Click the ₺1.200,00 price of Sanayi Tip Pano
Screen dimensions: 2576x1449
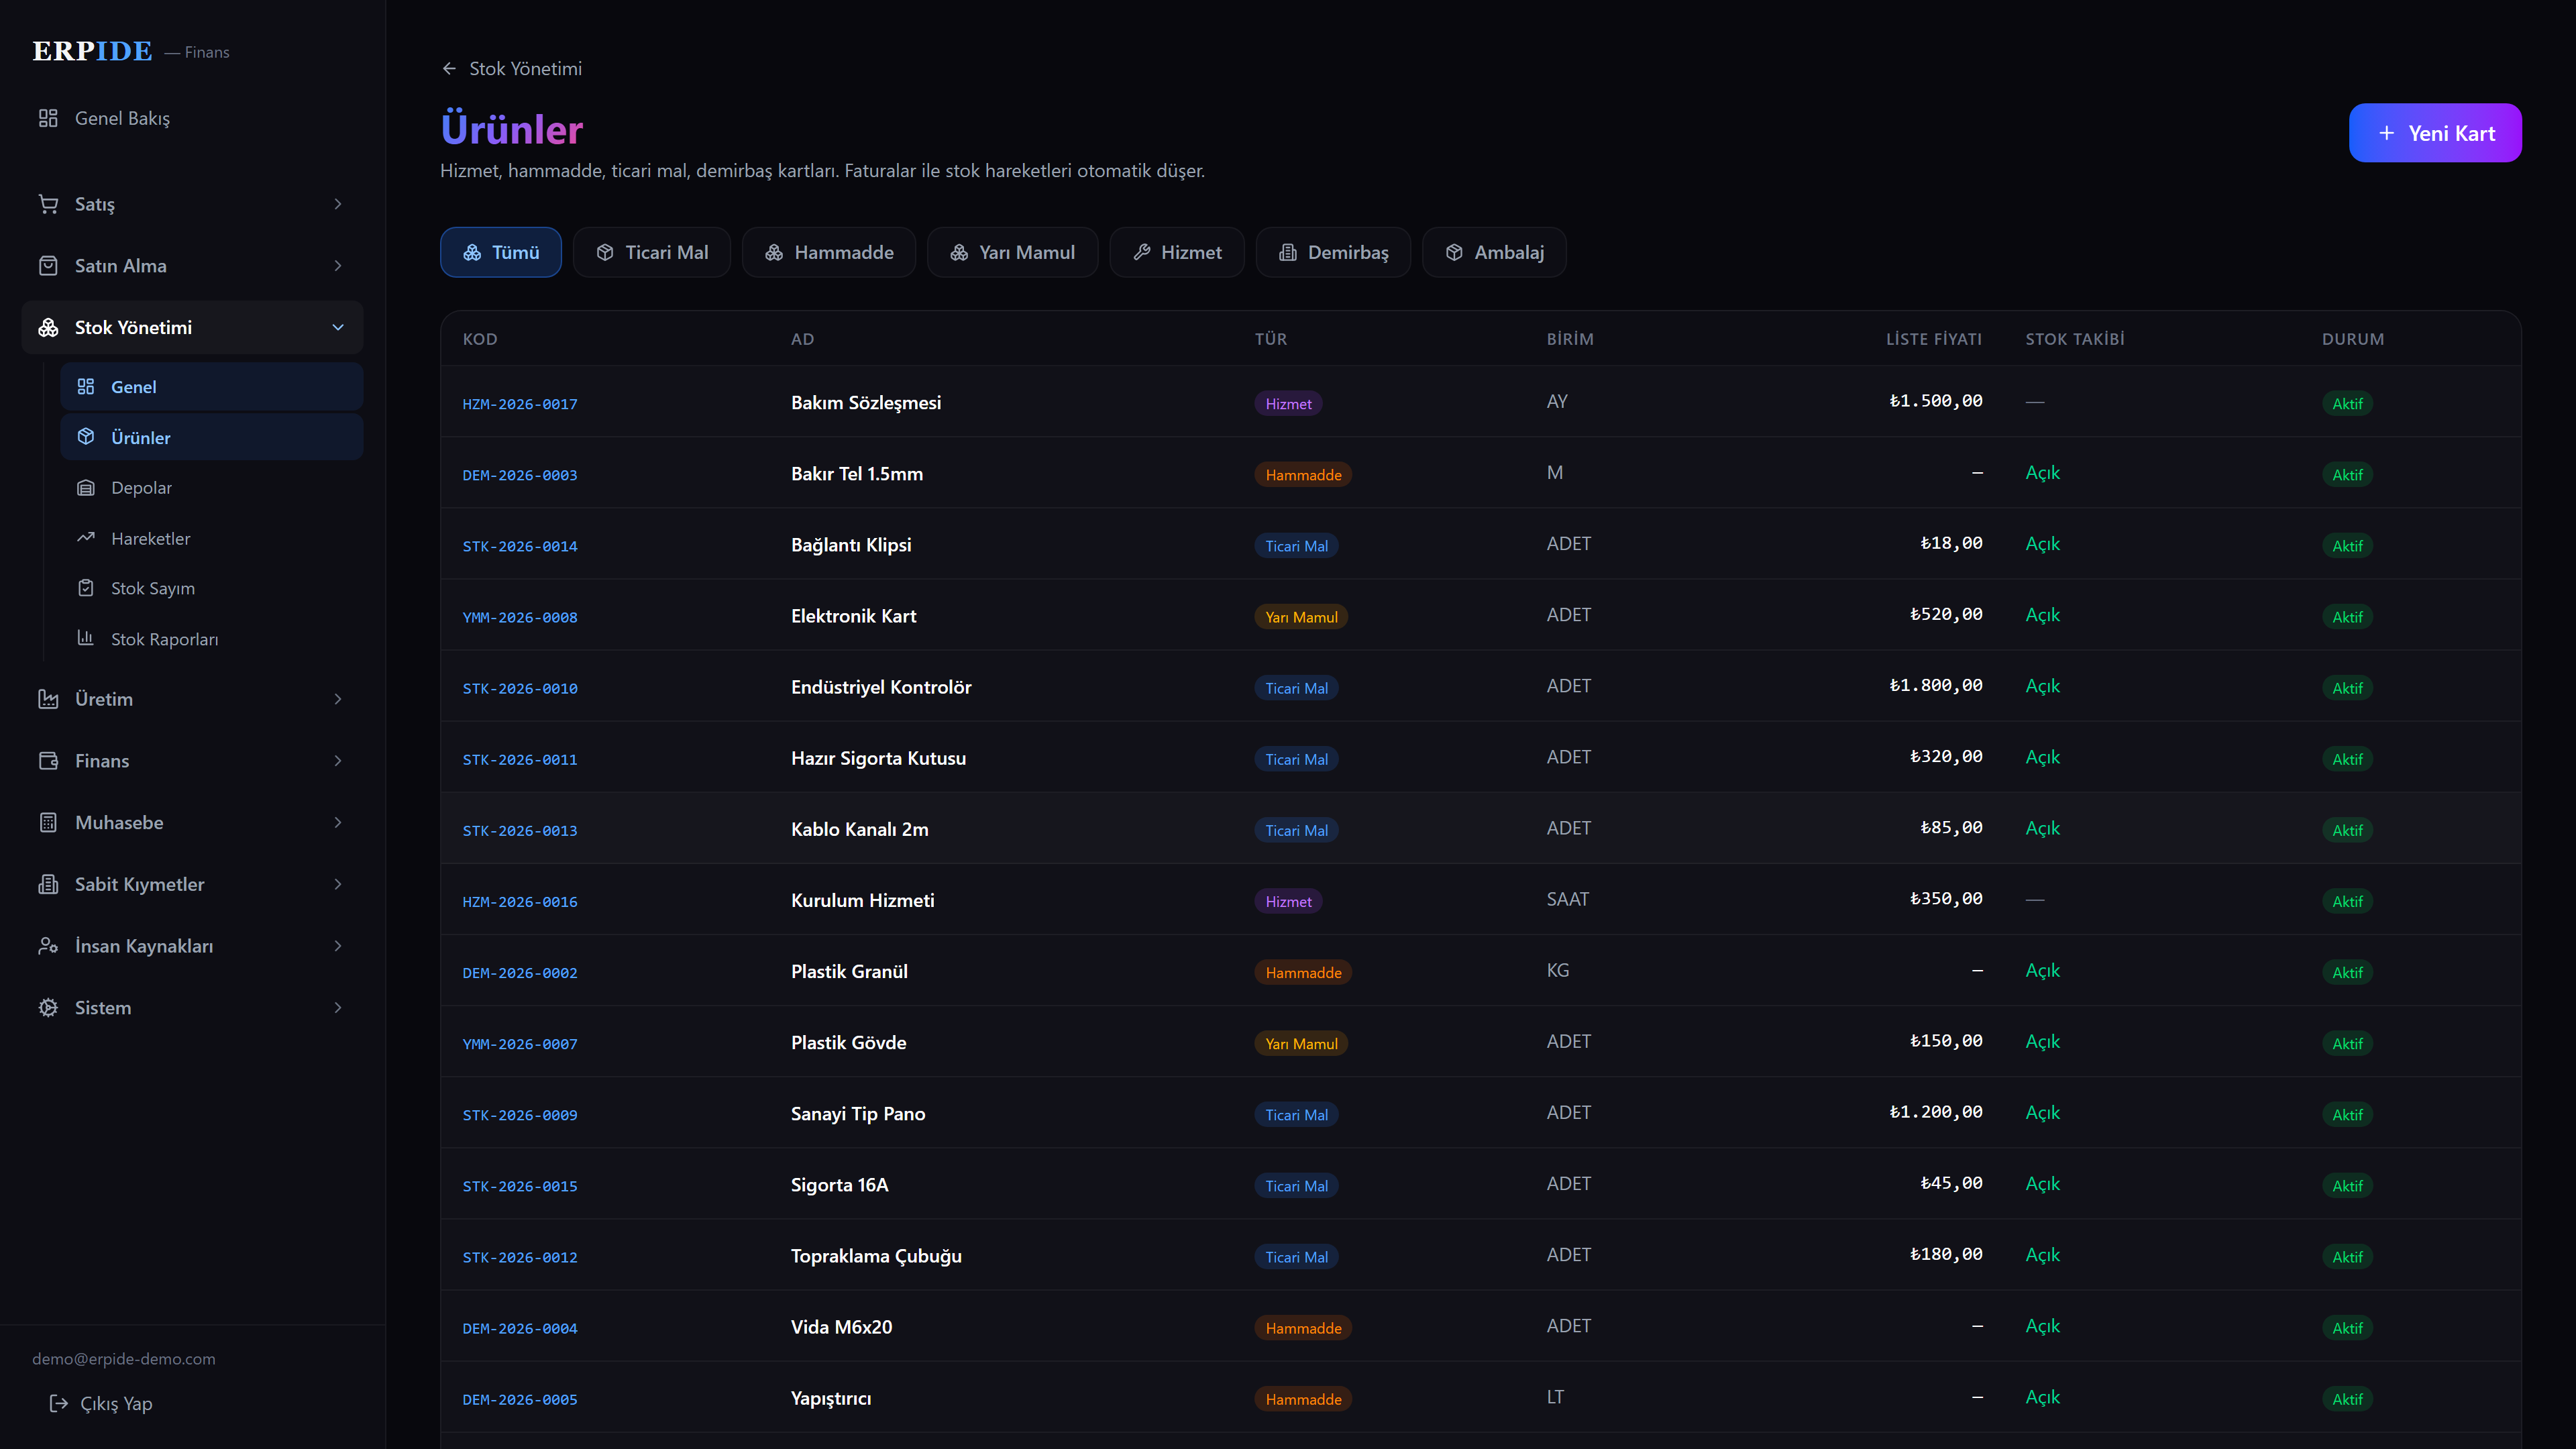pos(1935,1112)
